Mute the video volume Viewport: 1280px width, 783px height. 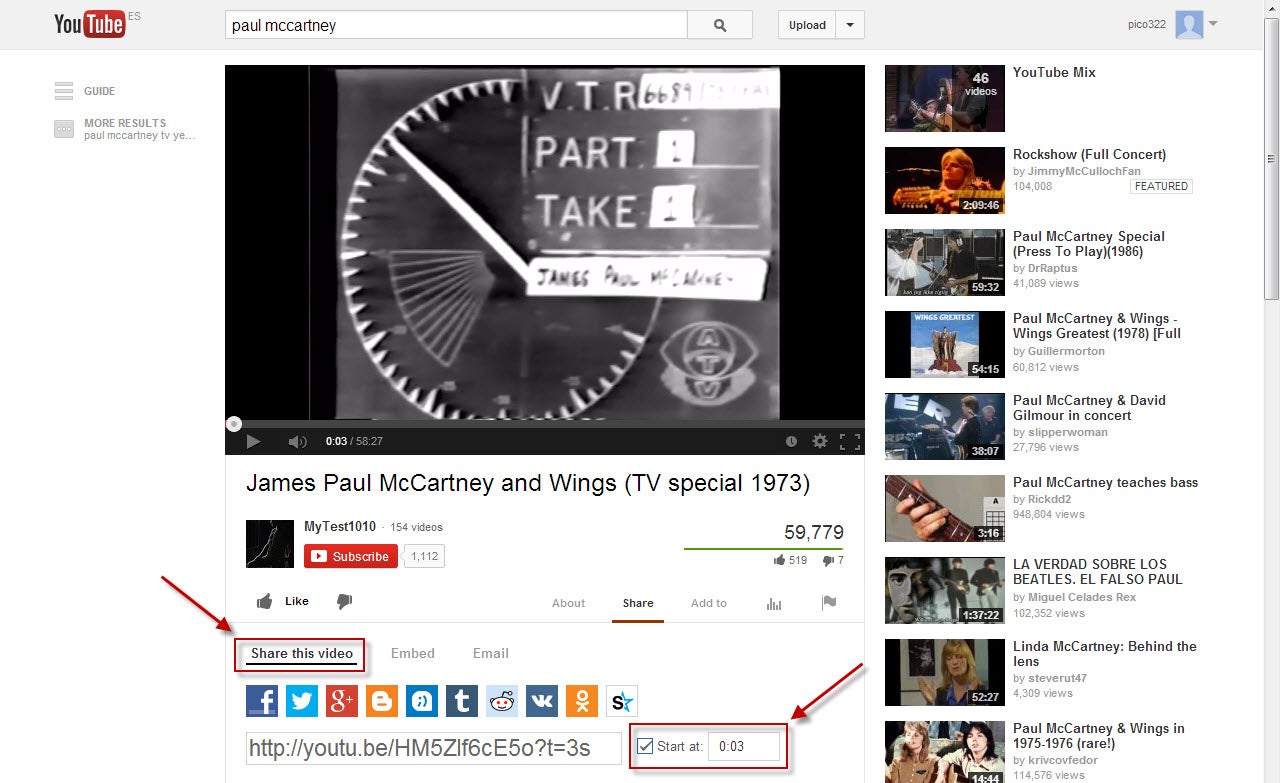click(x=297, y=441)
